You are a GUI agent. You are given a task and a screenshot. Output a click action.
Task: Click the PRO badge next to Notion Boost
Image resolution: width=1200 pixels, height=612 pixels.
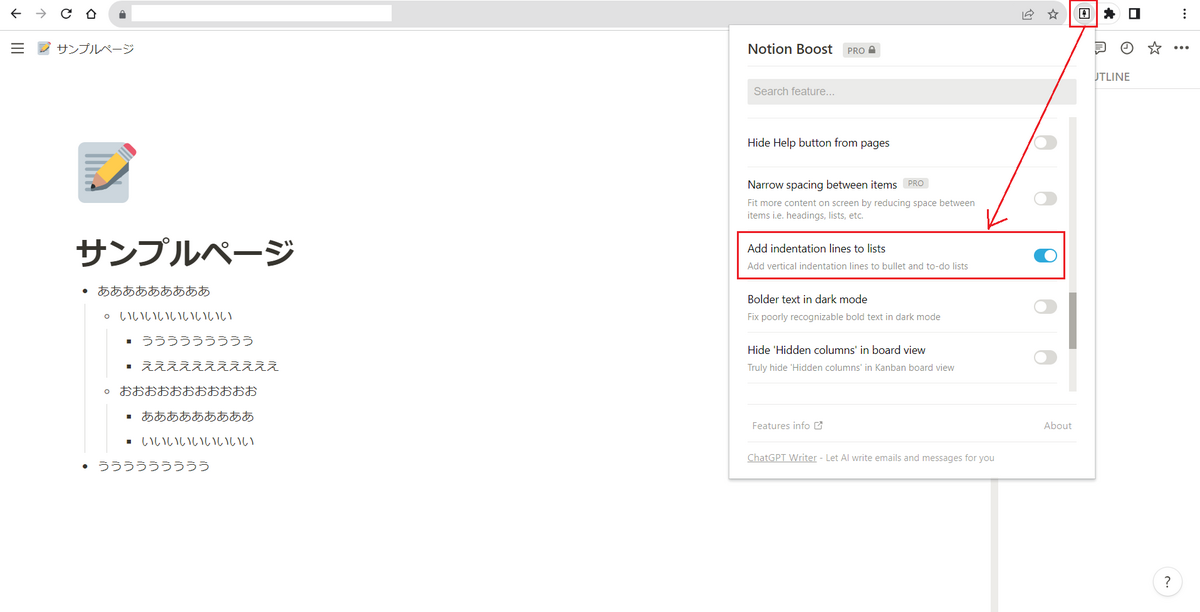pos(861,50)
